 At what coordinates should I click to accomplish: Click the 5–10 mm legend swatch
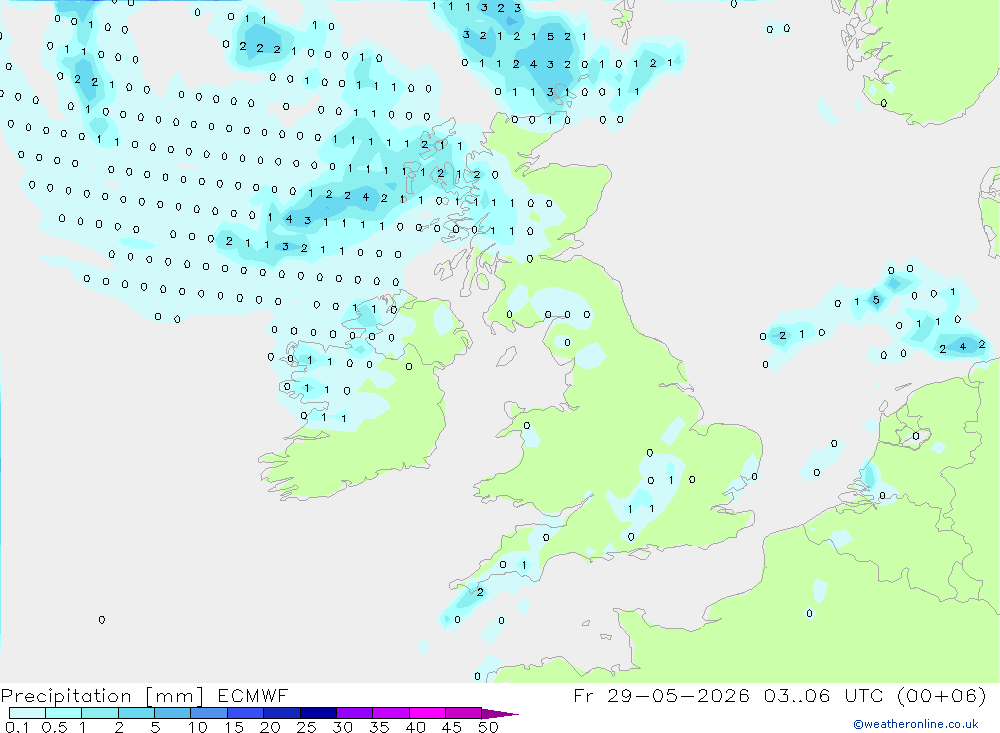[x=172, y=713]
